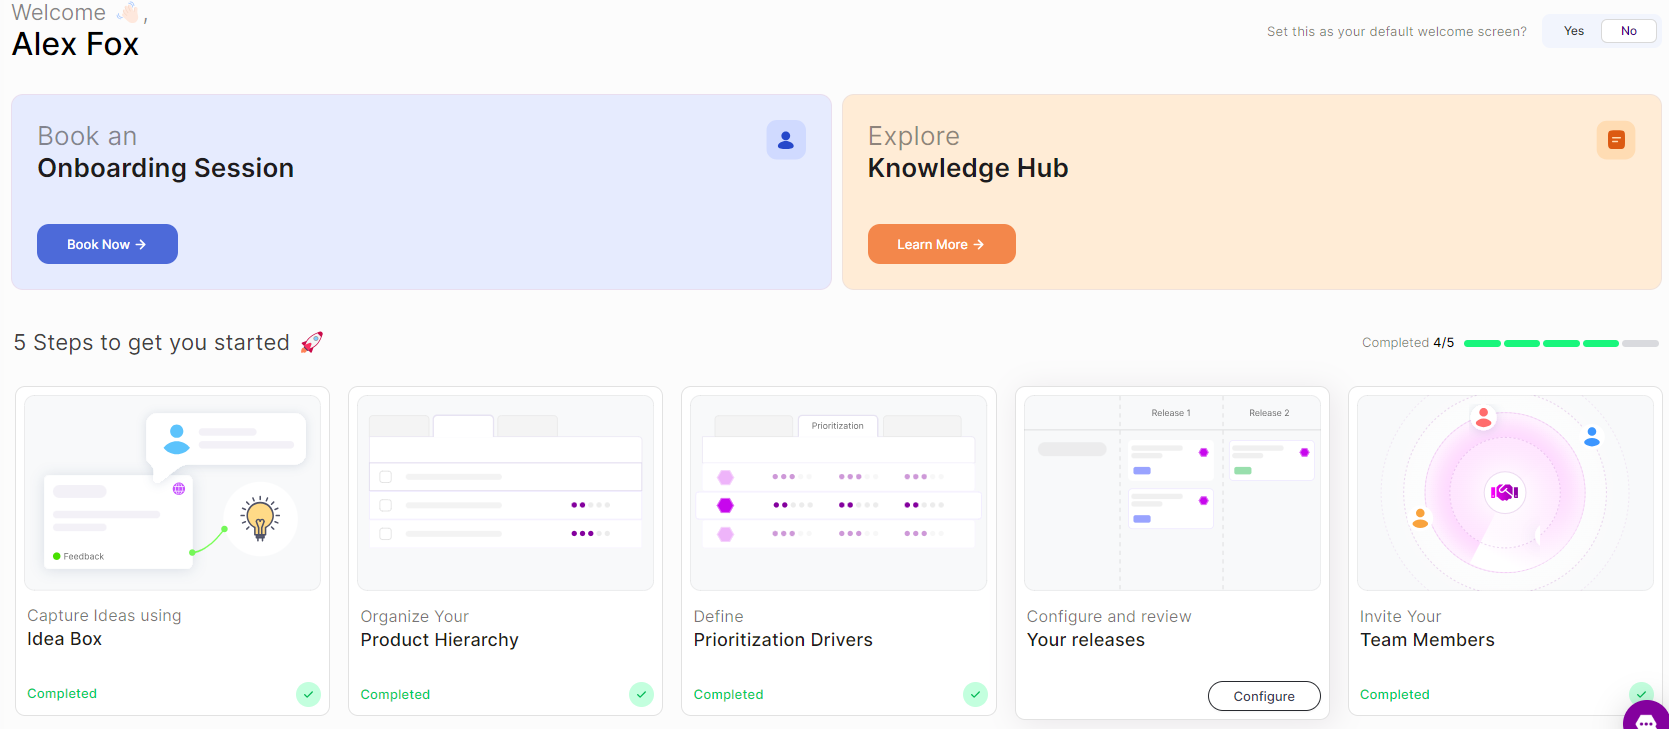1669x729 pixels.
Task: Click the Completed label on Team Members card
Action: pos(1394,694)
